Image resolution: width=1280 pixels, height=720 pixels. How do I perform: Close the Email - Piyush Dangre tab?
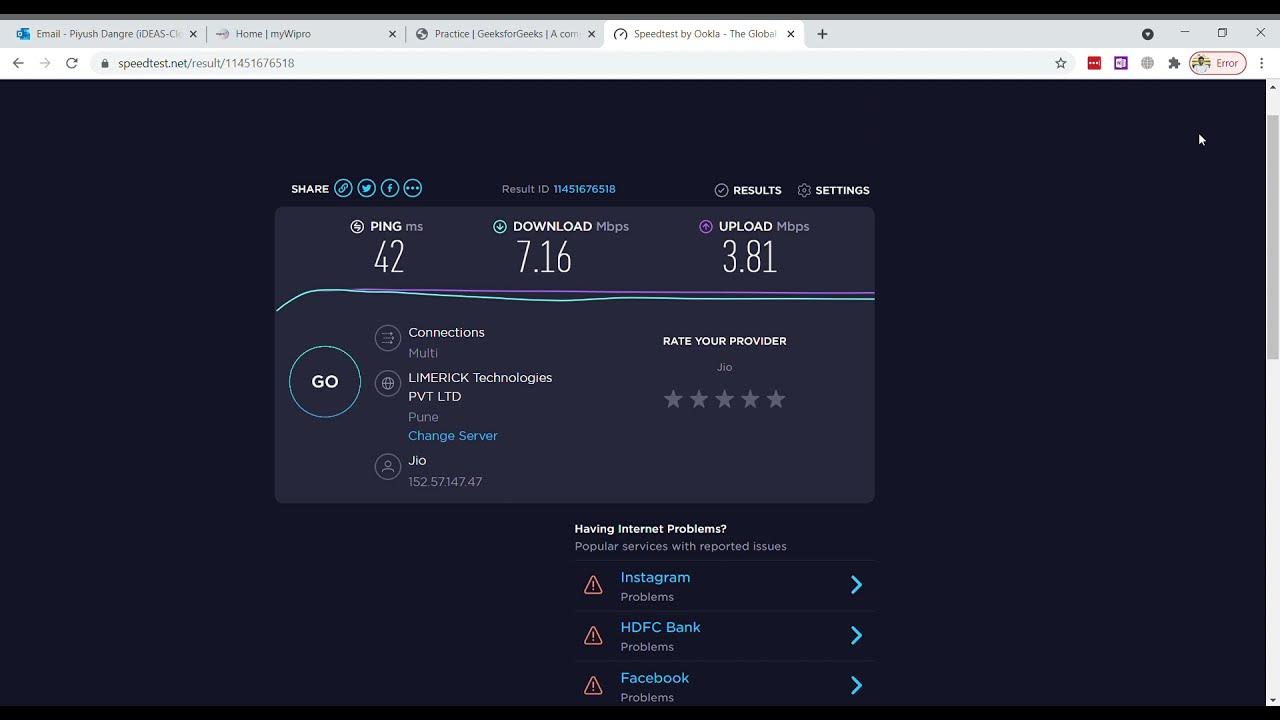pyautogui.click(x=193, y=34)
